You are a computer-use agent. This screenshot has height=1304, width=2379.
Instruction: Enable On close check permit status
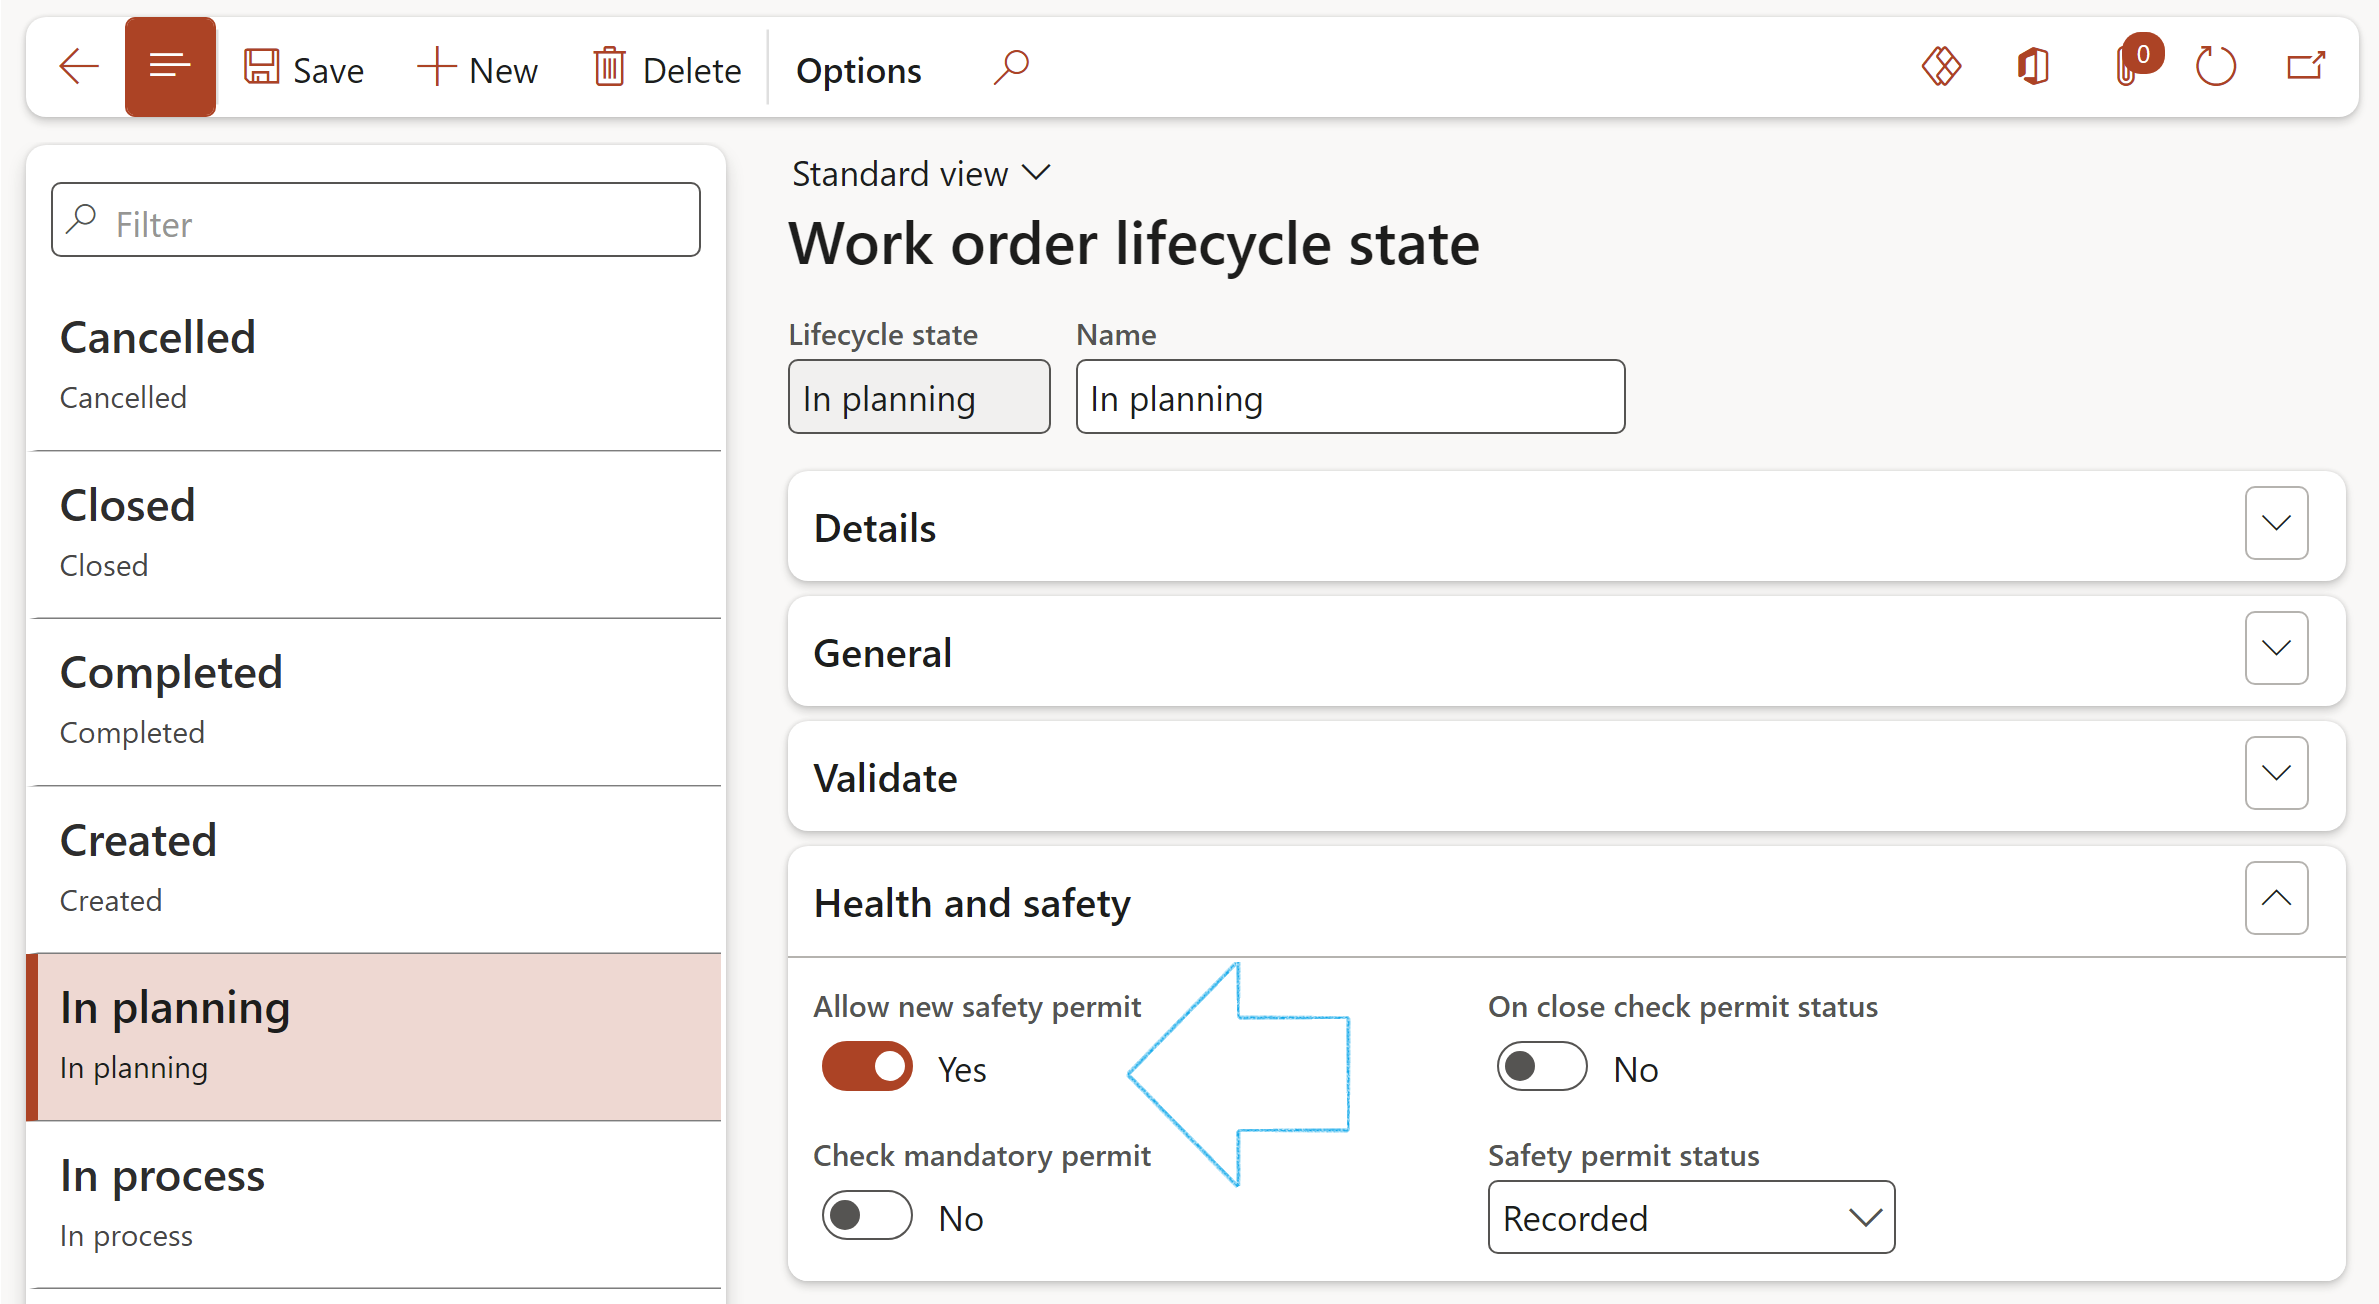[1541, 1066]
